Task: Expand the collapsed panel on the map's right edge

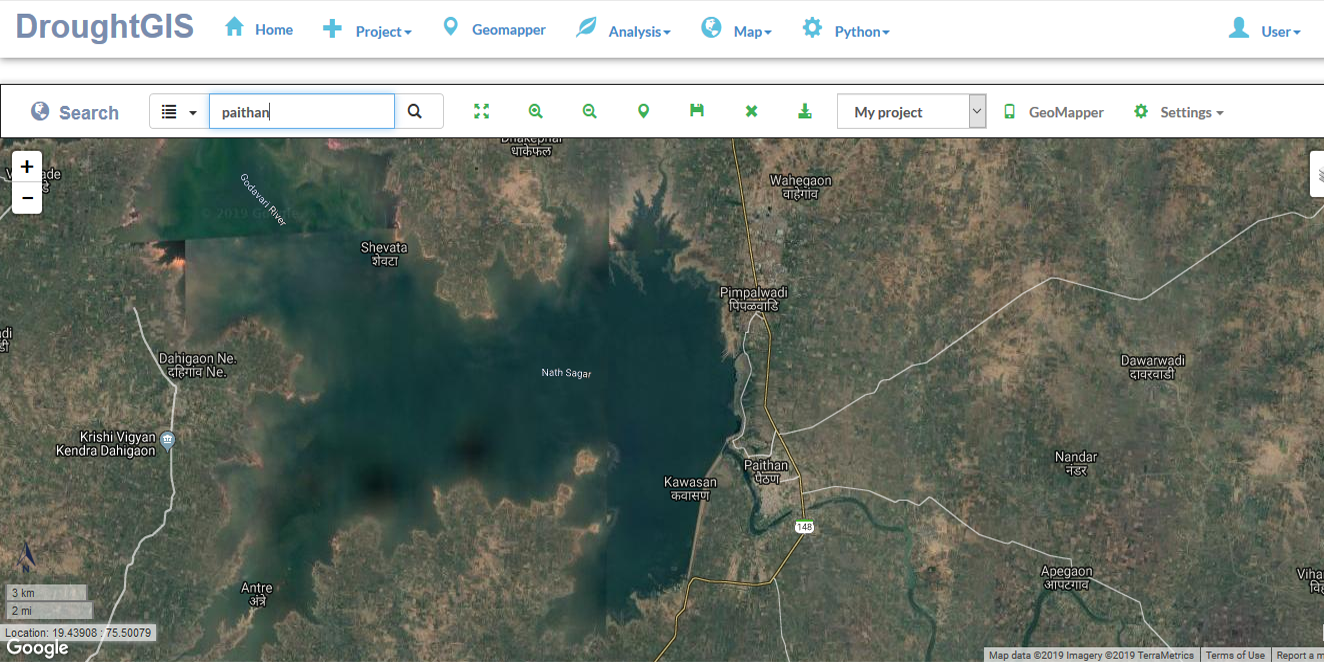Action: pyautogui.click(x=1317, y=174)
